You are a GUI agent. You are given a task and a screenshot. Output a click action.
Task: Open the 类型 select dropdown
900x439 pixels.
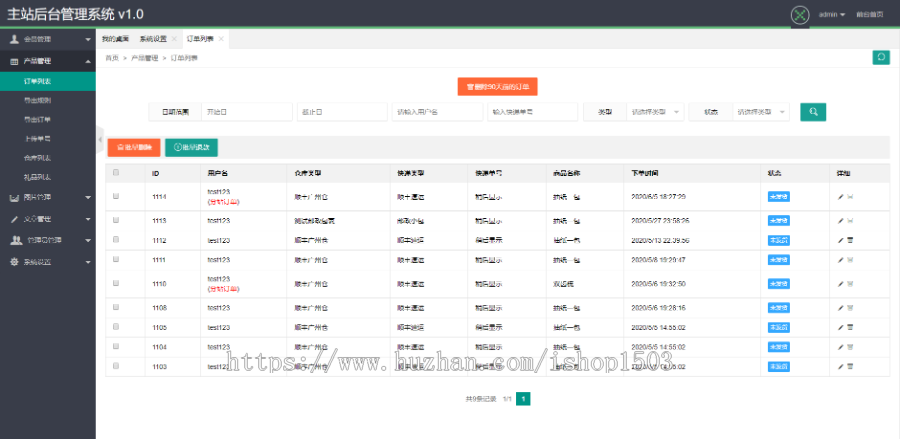tap(655, 112)
